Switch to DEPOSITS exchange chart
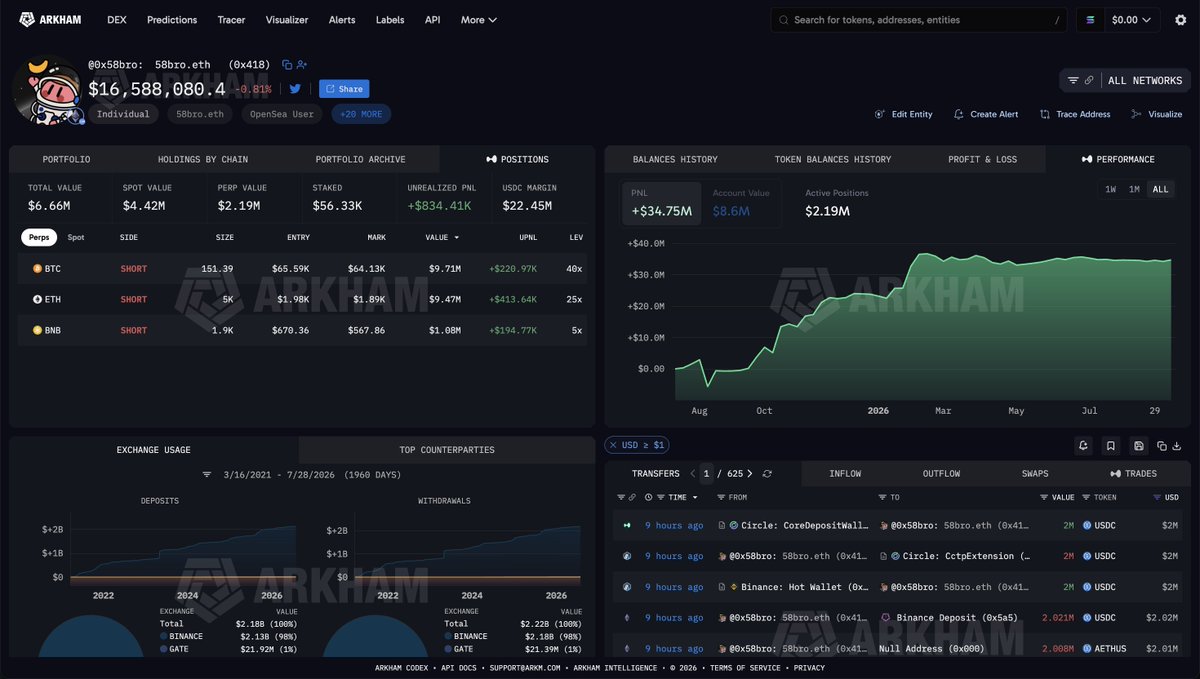 click(160, 500)
